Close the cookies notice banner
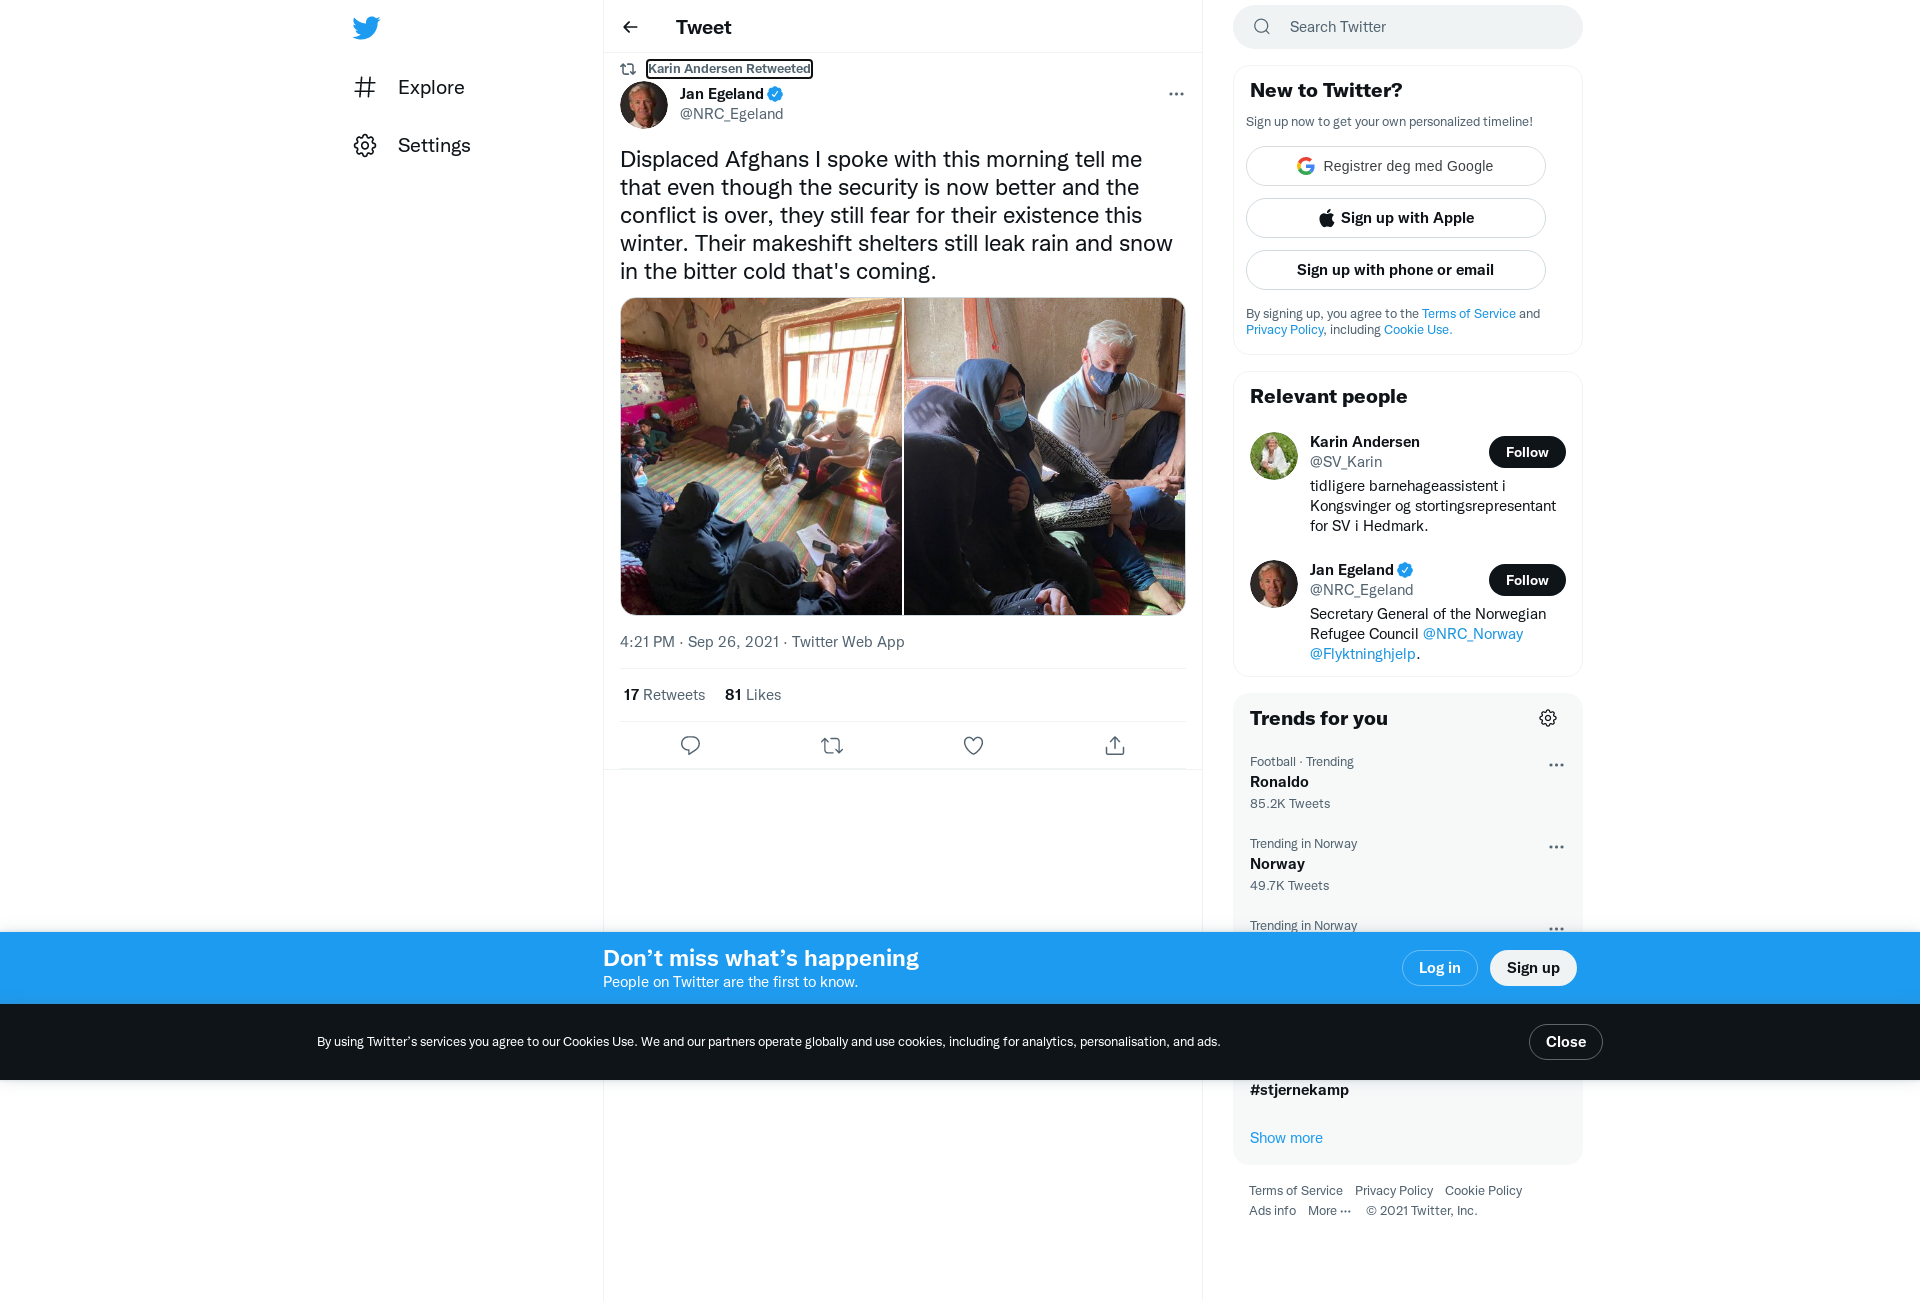The width and height of the screenshot is (1920, 1301). pos(1565,1042)
